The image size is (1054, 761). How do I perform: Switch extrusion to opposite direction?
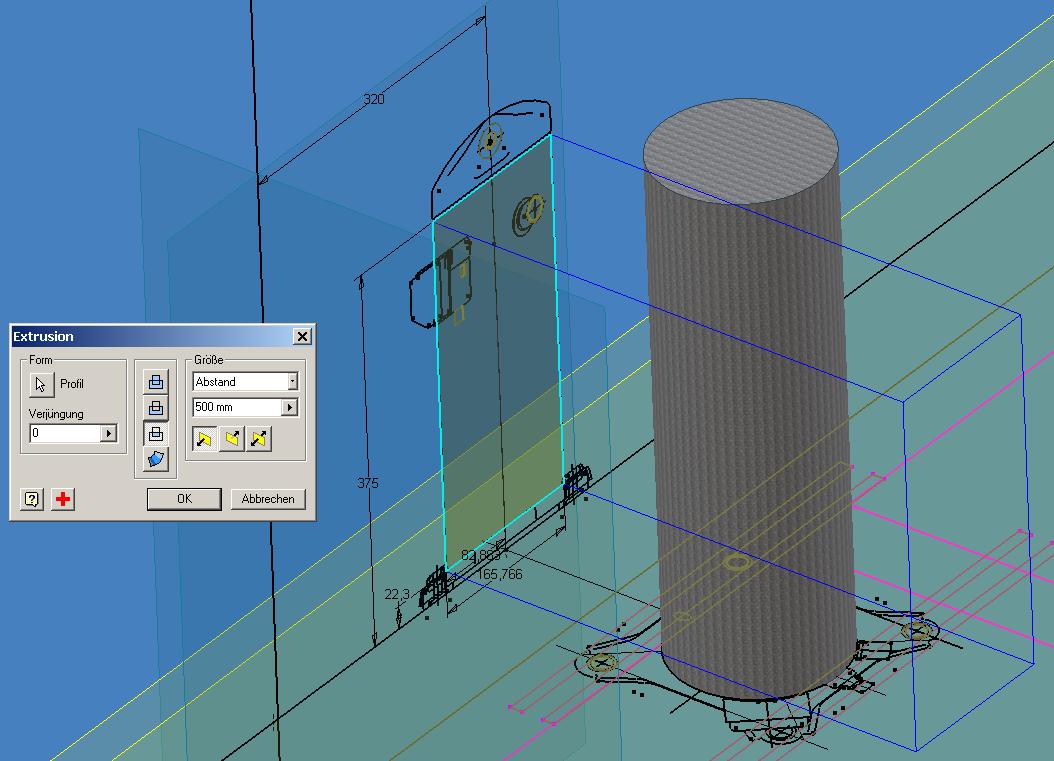pyautogui.click(x=232, y=438)
